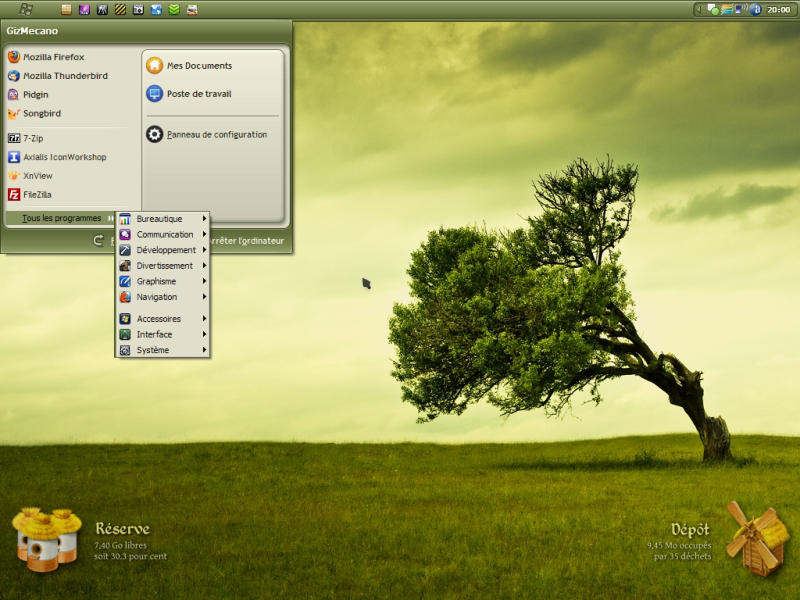Screen dimensions: 800x600
Task: Open Poste de travail
Action: [x=189, y=93]
